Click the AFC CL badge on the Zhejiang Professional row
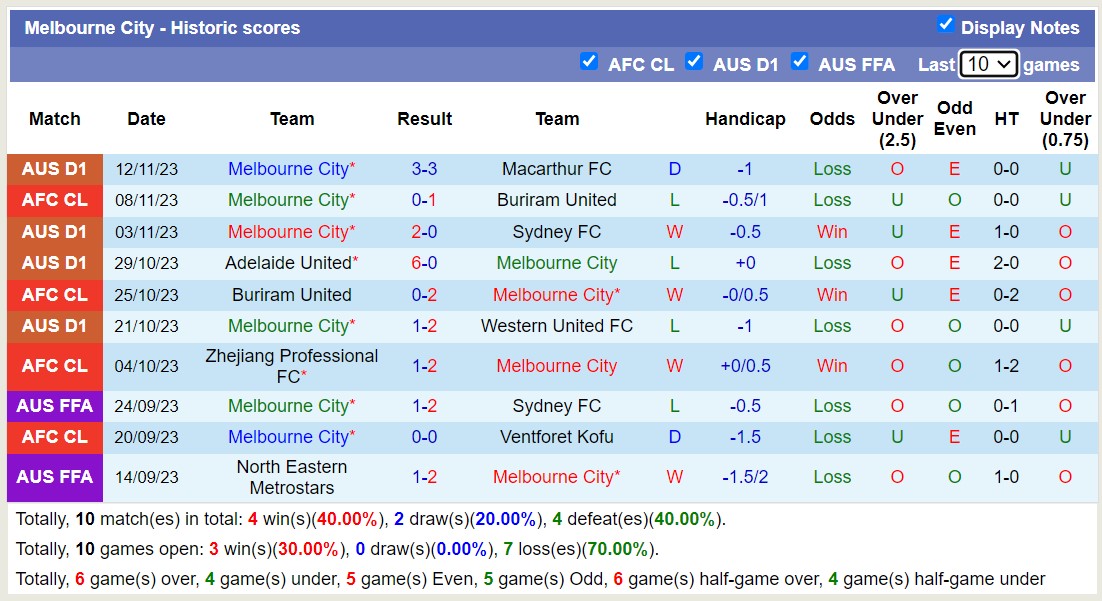Image resolution: width=1102 pixels, height=601 pixels. point(55,366)
